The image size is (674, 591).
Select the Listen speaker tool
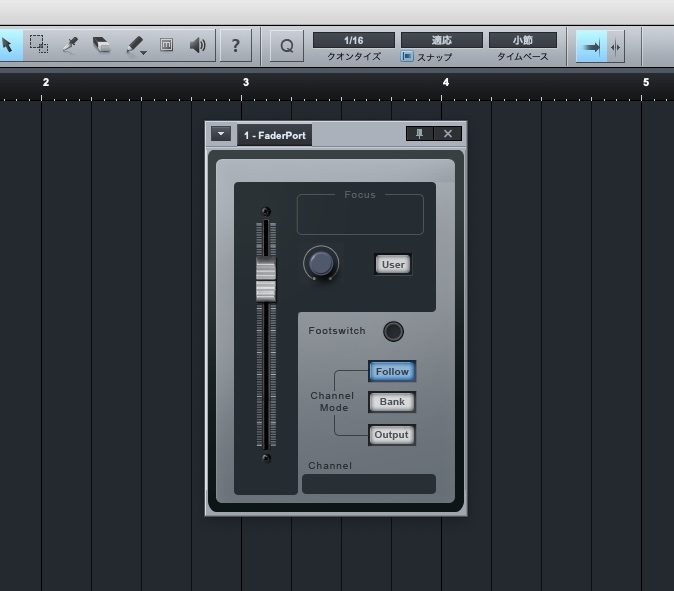click(198, 45)
